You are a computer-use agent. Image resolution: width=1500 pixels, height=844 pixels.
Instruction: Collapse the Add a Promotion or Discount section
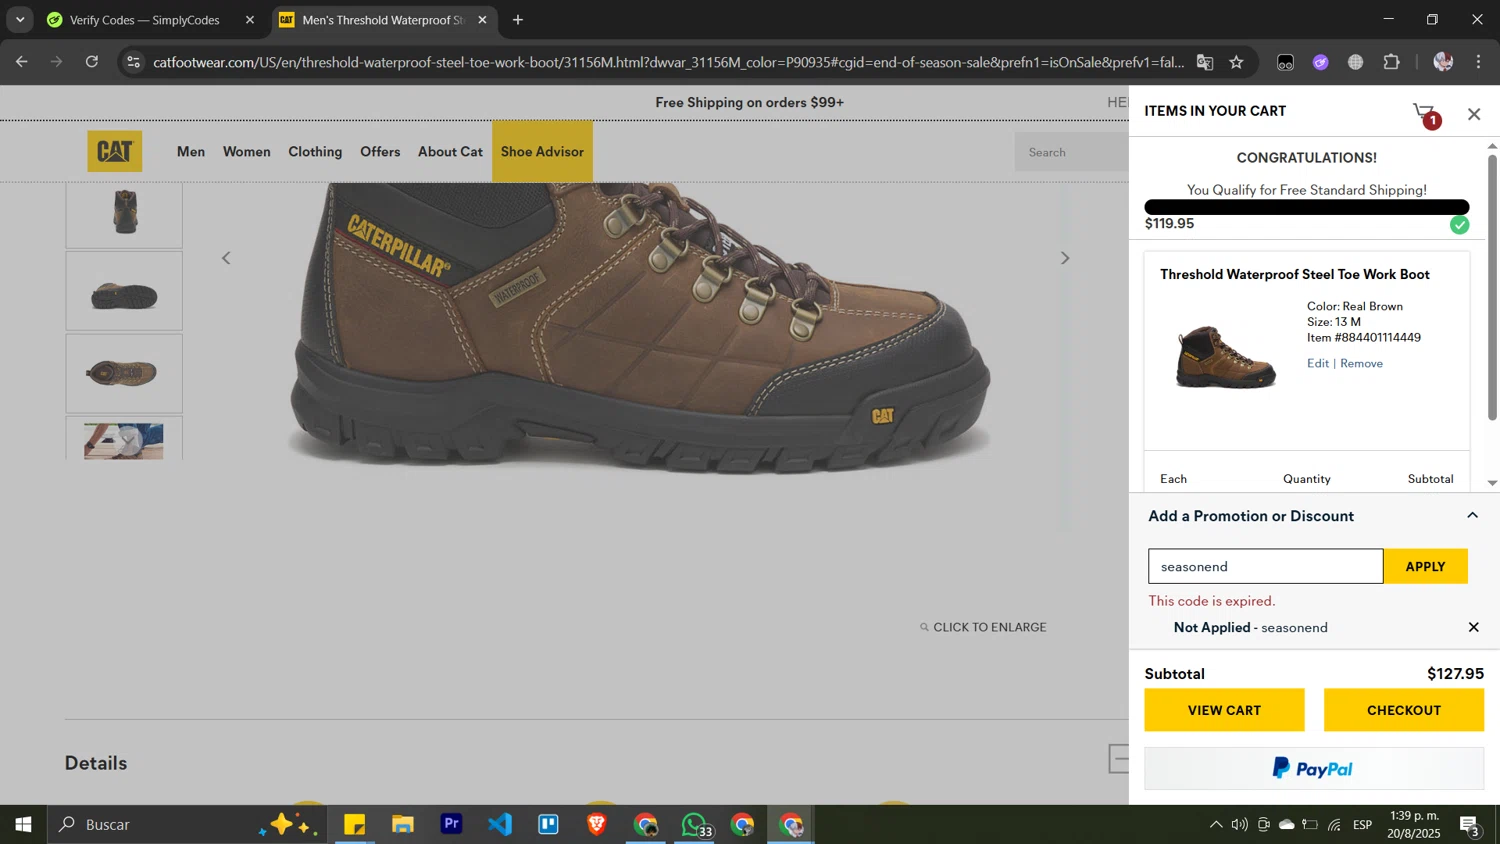click(1472, 516)
